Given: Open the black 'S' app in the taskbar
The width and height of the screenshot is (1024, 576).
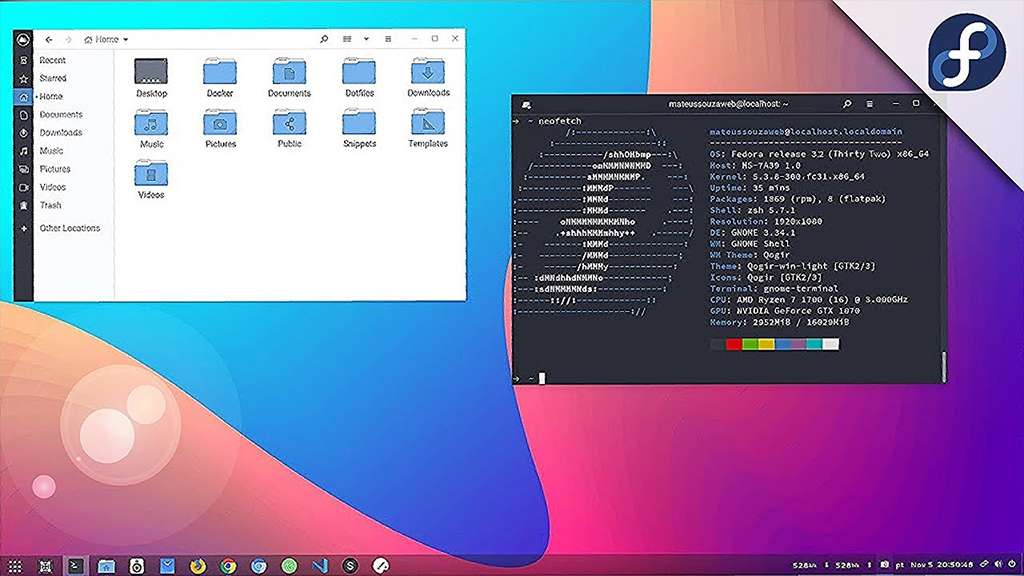Looking at the screenshot, I should [x=350, y=566].
